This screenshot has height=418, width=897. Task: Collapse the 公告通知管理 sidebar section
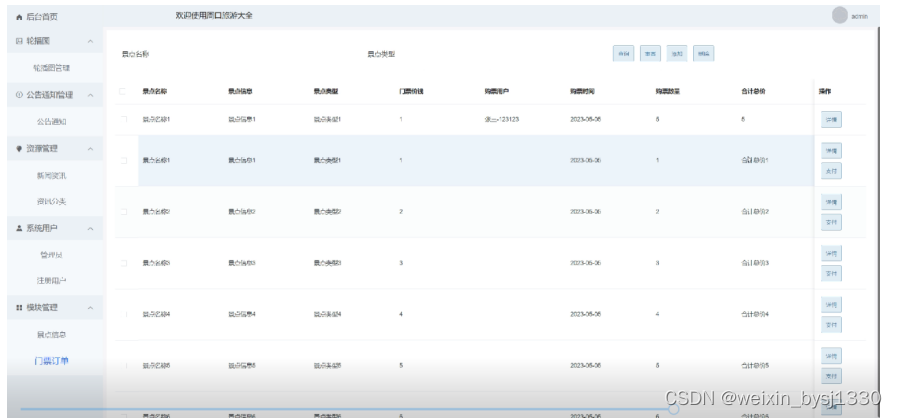point(90,95)
